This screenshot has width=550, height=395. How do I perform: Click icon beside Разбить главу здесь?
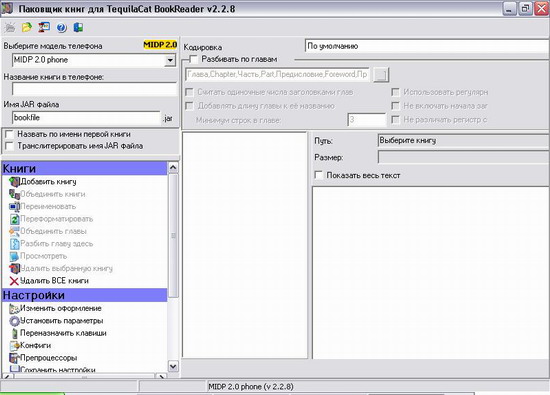(x=14, y=244)
